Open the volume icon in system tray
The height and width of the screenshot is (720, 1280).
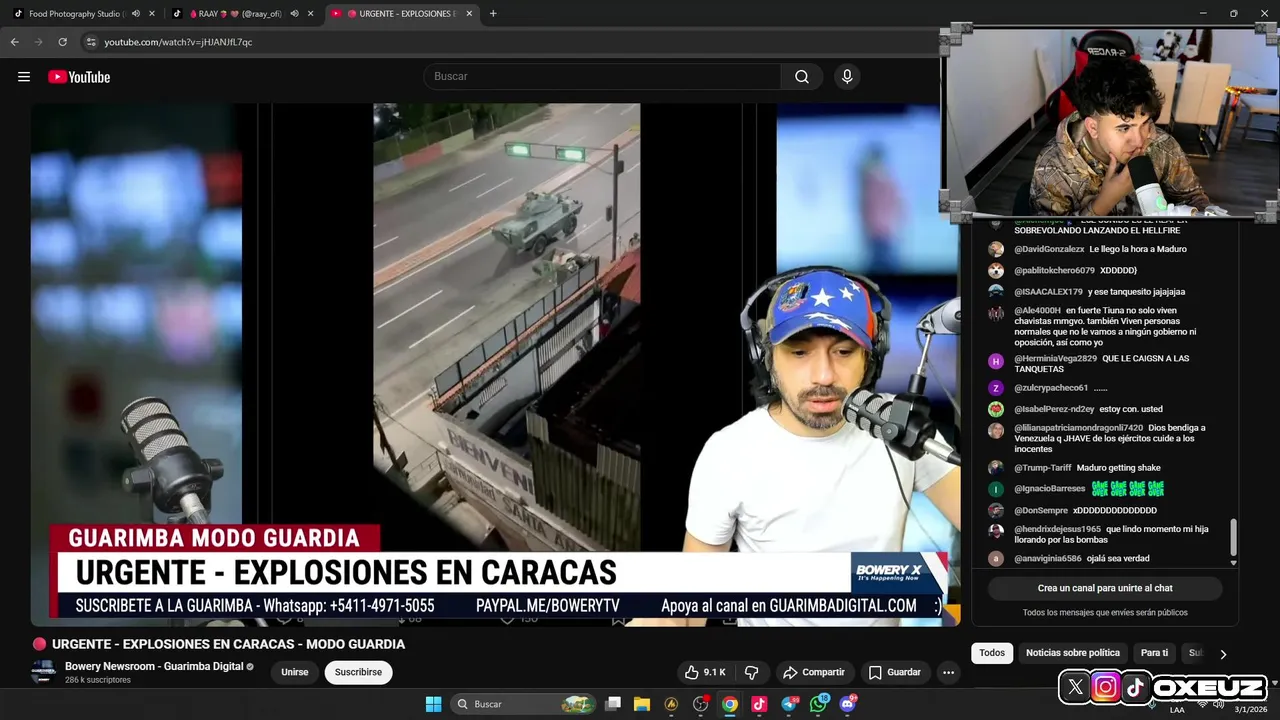click(1218, 706)
